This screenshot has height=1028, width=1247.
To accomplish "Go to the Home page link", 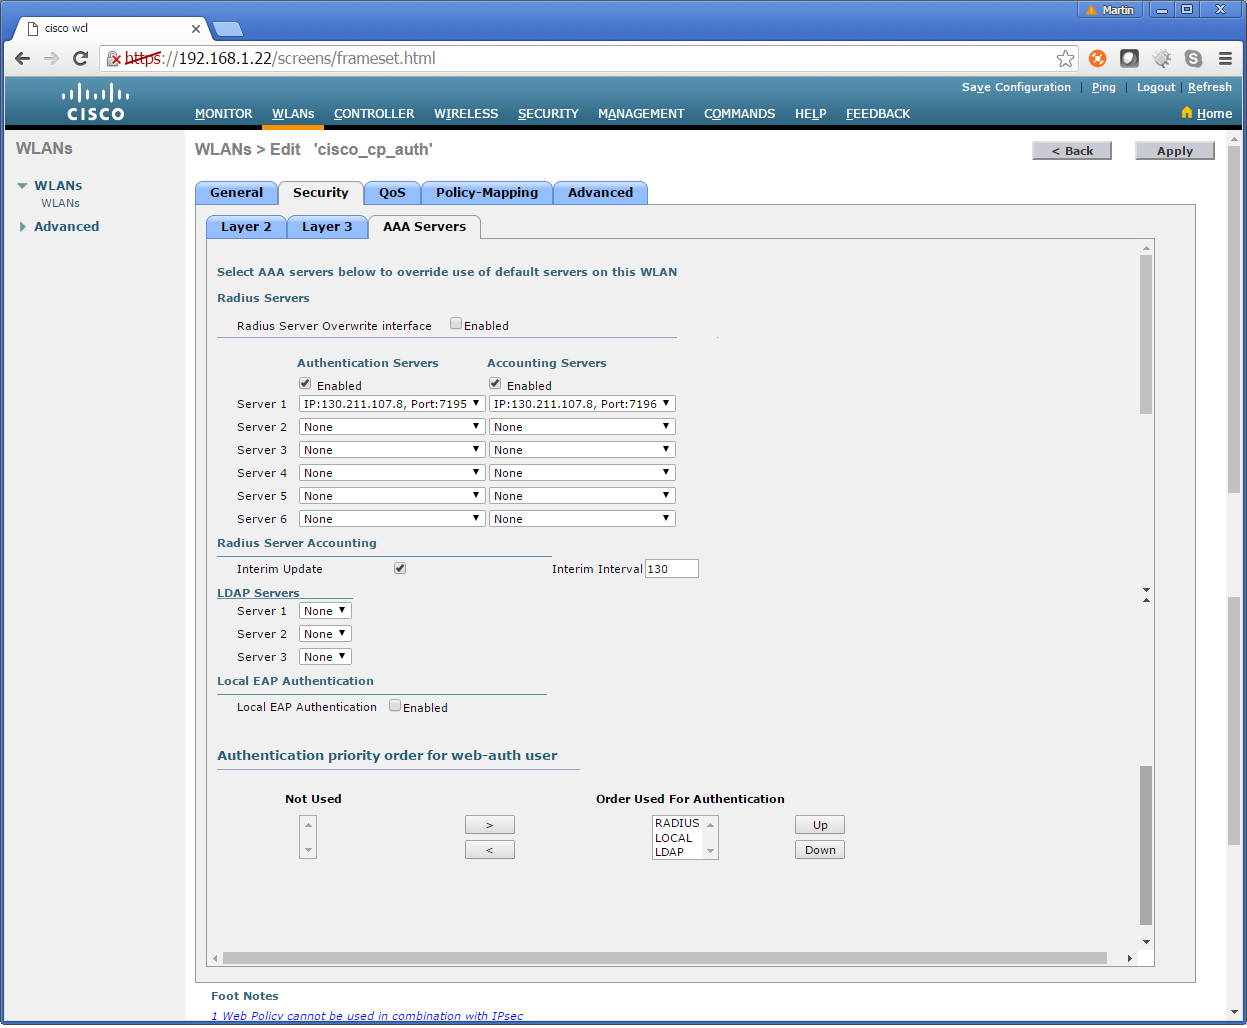I will tap(1207, 113).
